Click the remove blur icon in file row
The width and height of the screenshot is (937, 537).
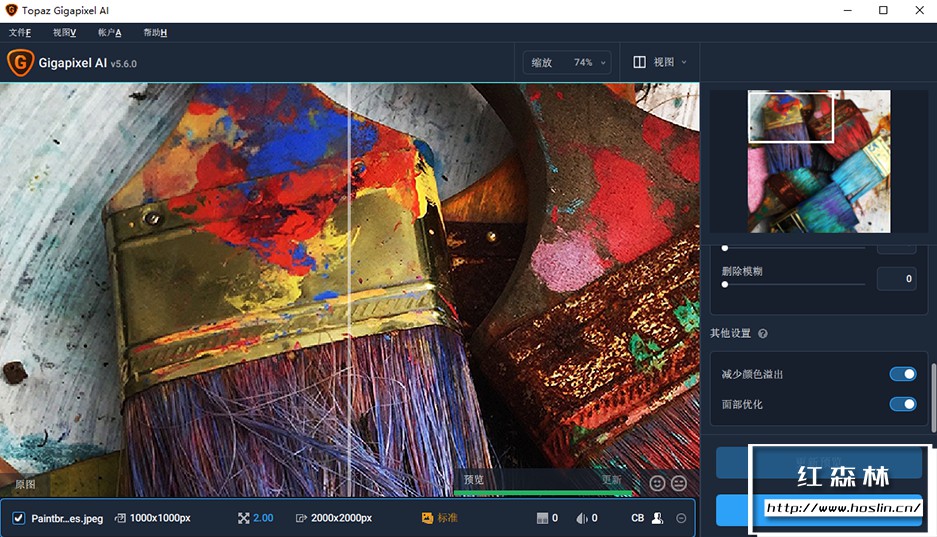point(581,518)
